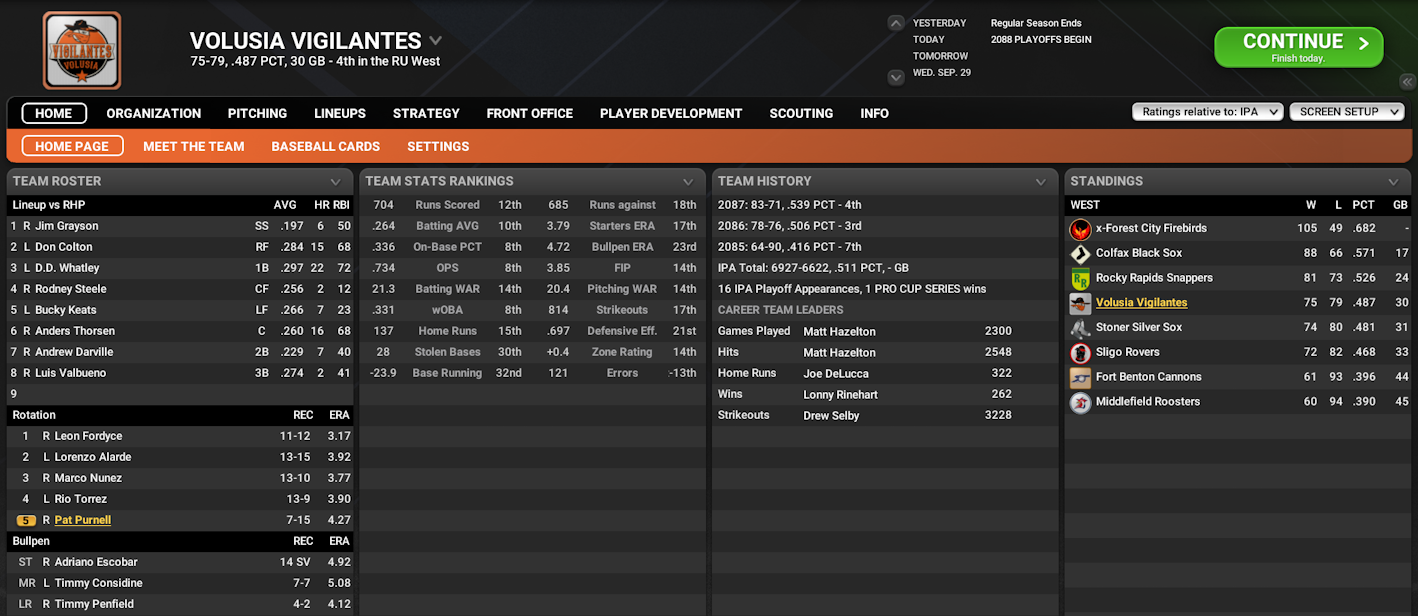The height and width of the screenshot is (616, 1418).
Task: Click the Rocky Rapids Snappers team logo
Action: (x=1080, y=278)
